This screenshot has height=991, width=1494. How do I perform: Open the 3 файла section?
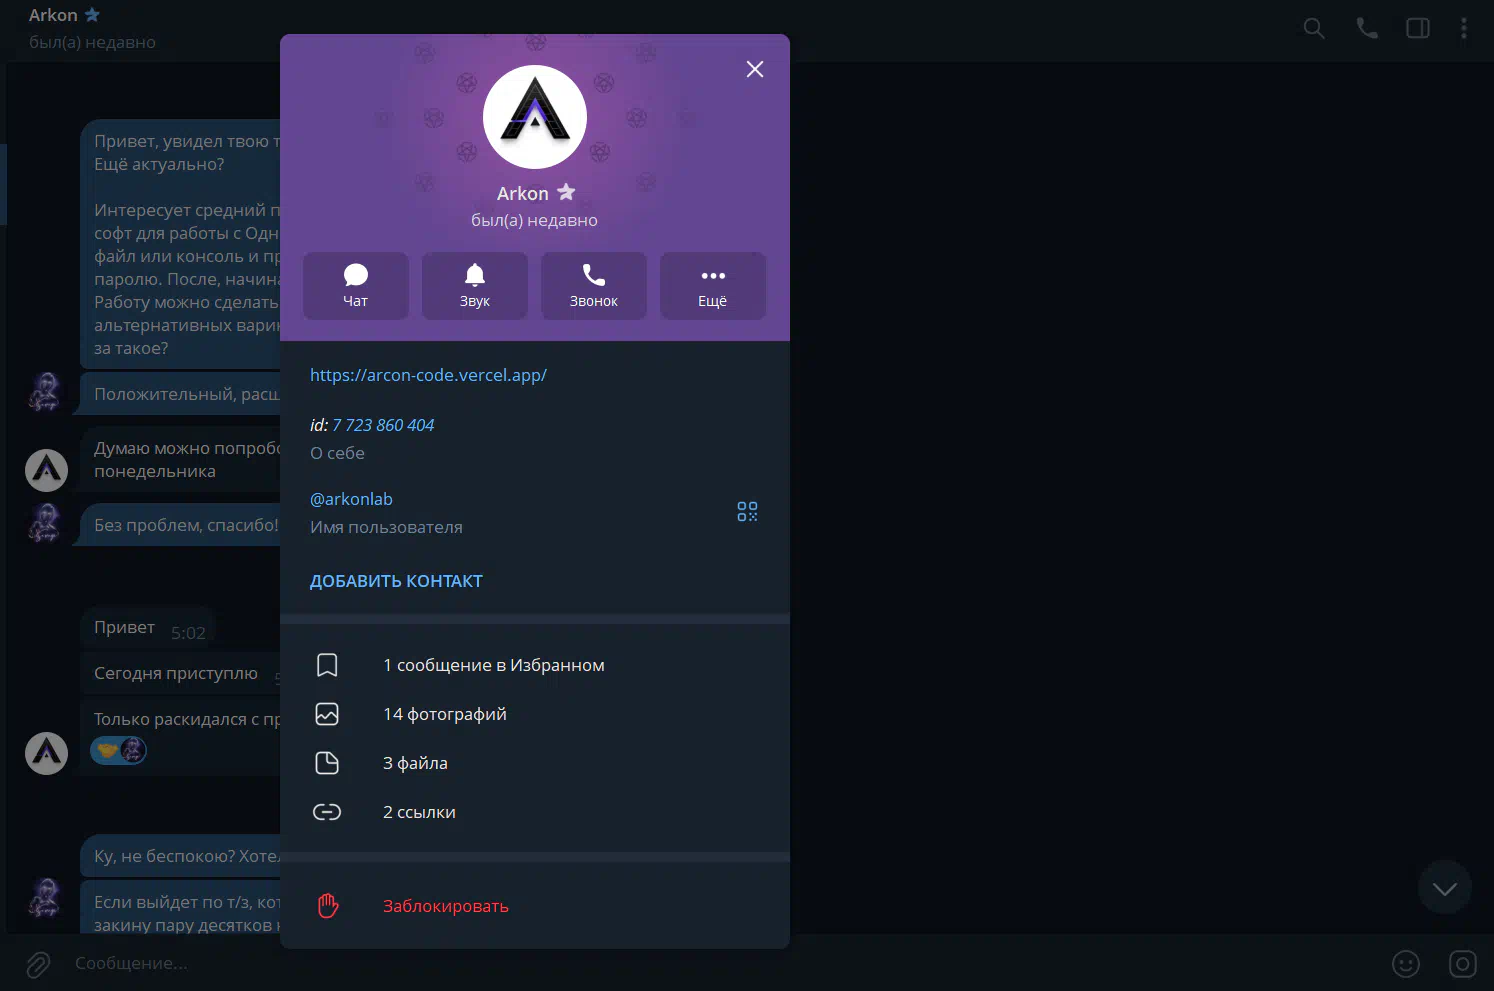tap(415, 763)
